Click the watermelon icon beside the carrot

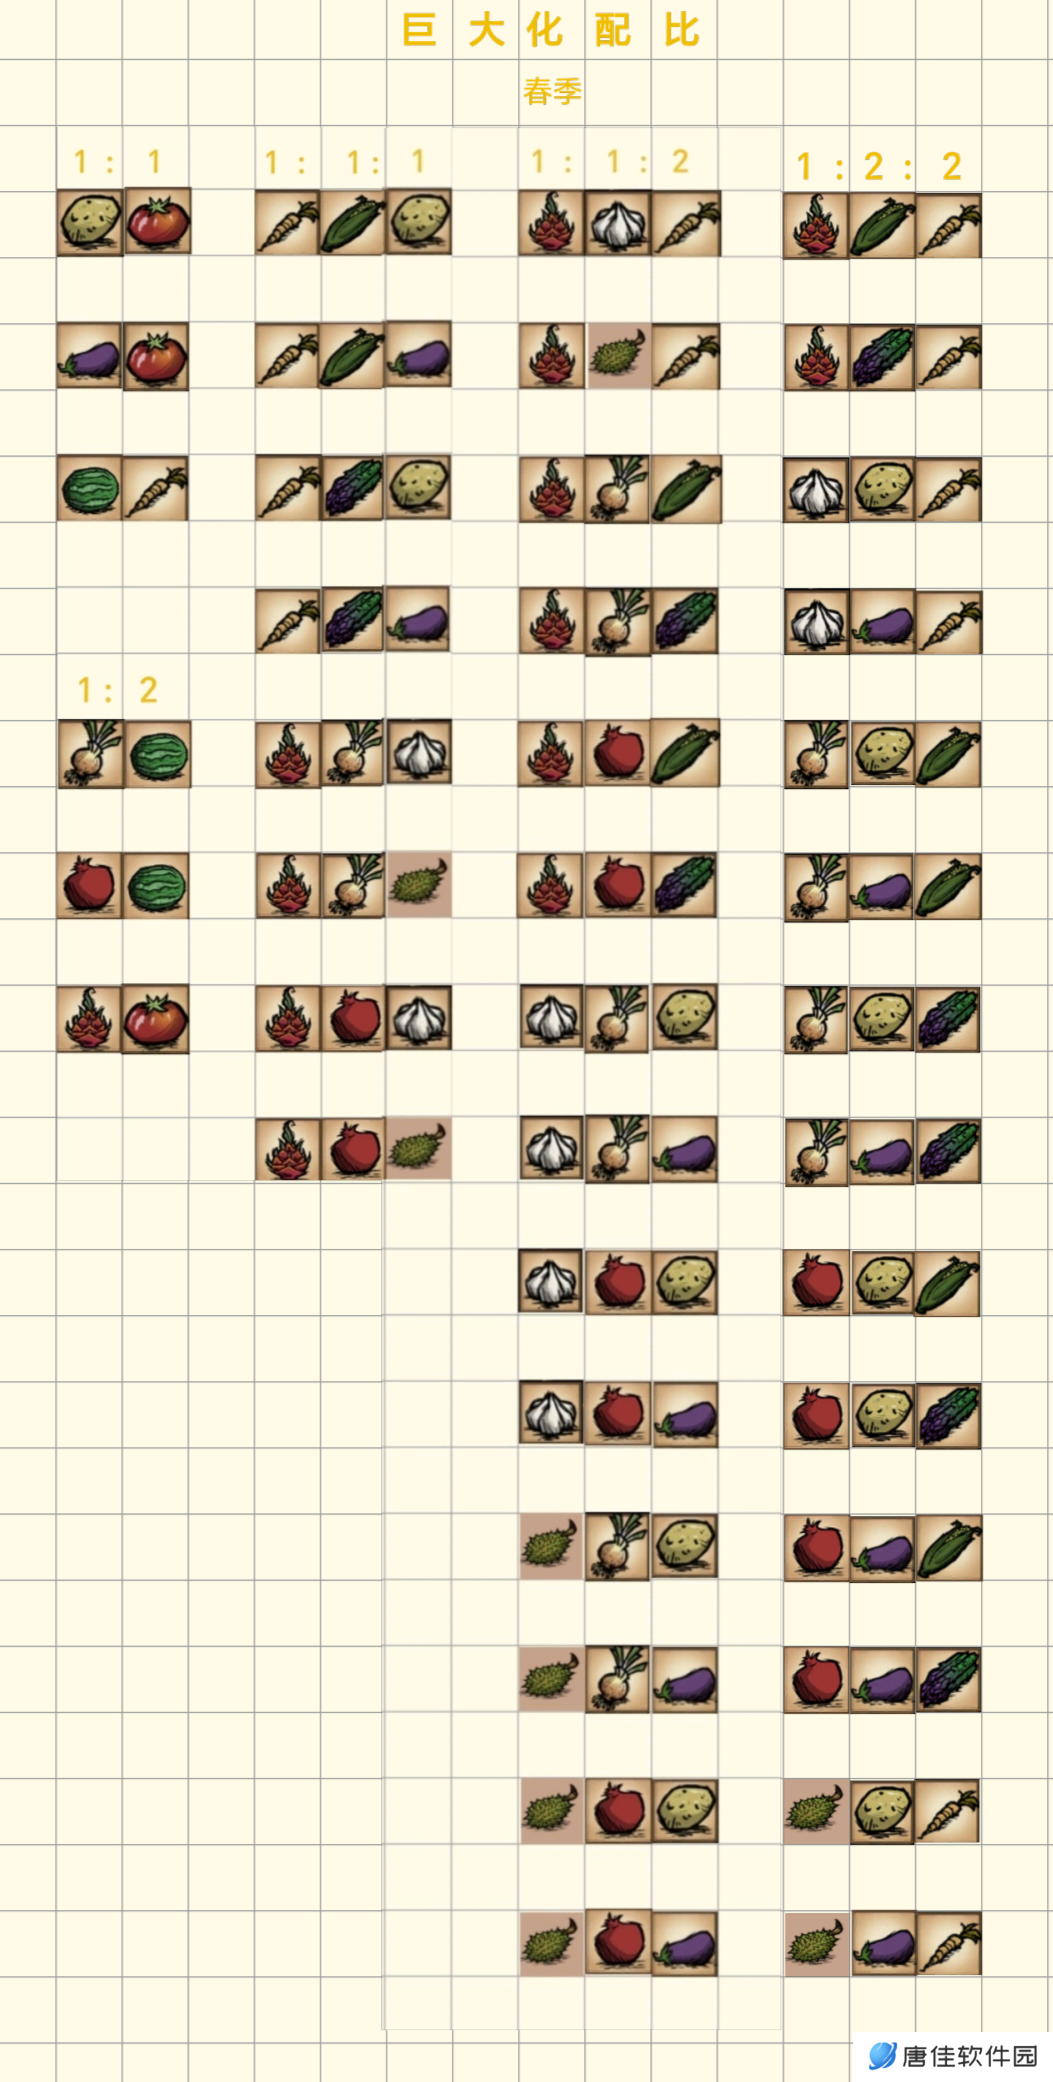pos(90,489)
